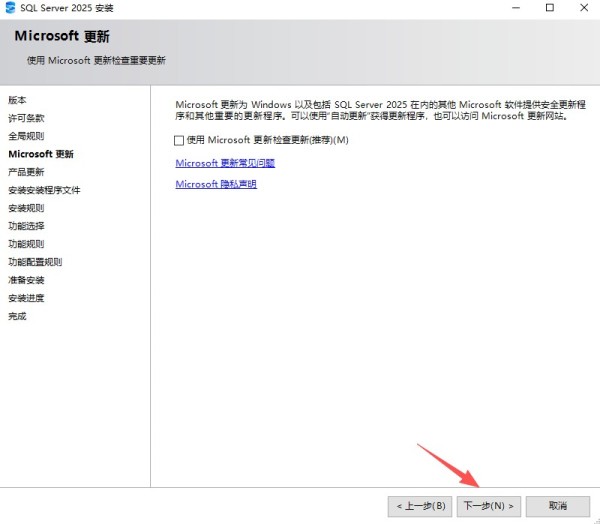Screen dimensions: 600x524
Task: Select 版本 step in sidebar
Action: [17, 100]
